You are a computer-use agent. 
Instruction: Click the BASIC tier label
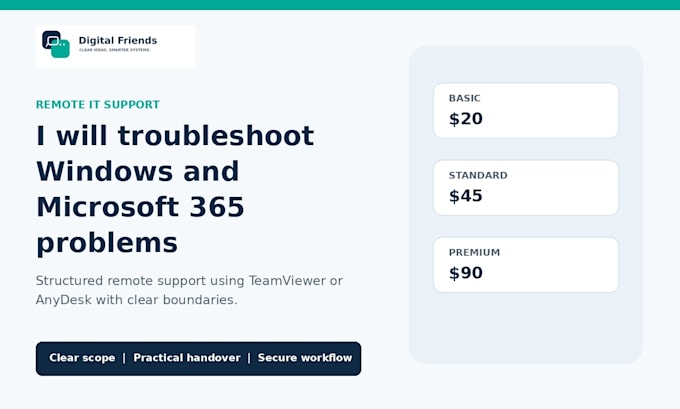[x=464, y=98]
